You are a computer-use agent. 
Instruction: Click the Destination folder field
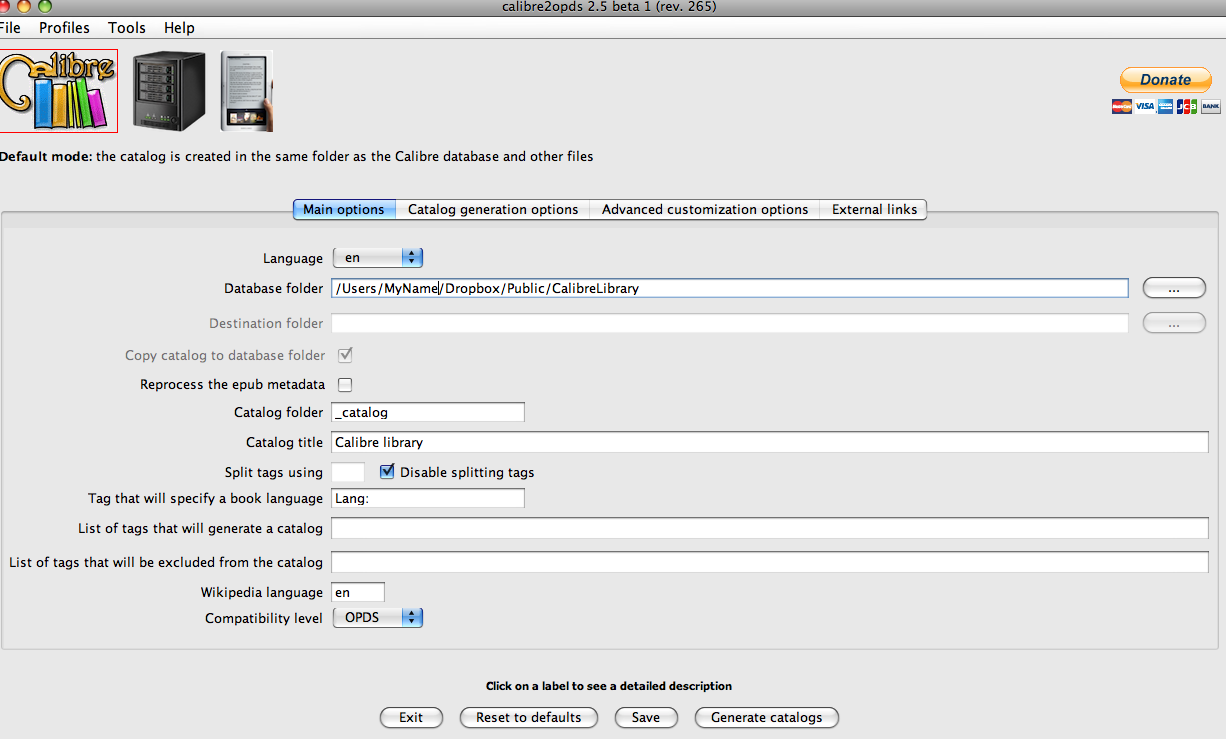[730, 323]
